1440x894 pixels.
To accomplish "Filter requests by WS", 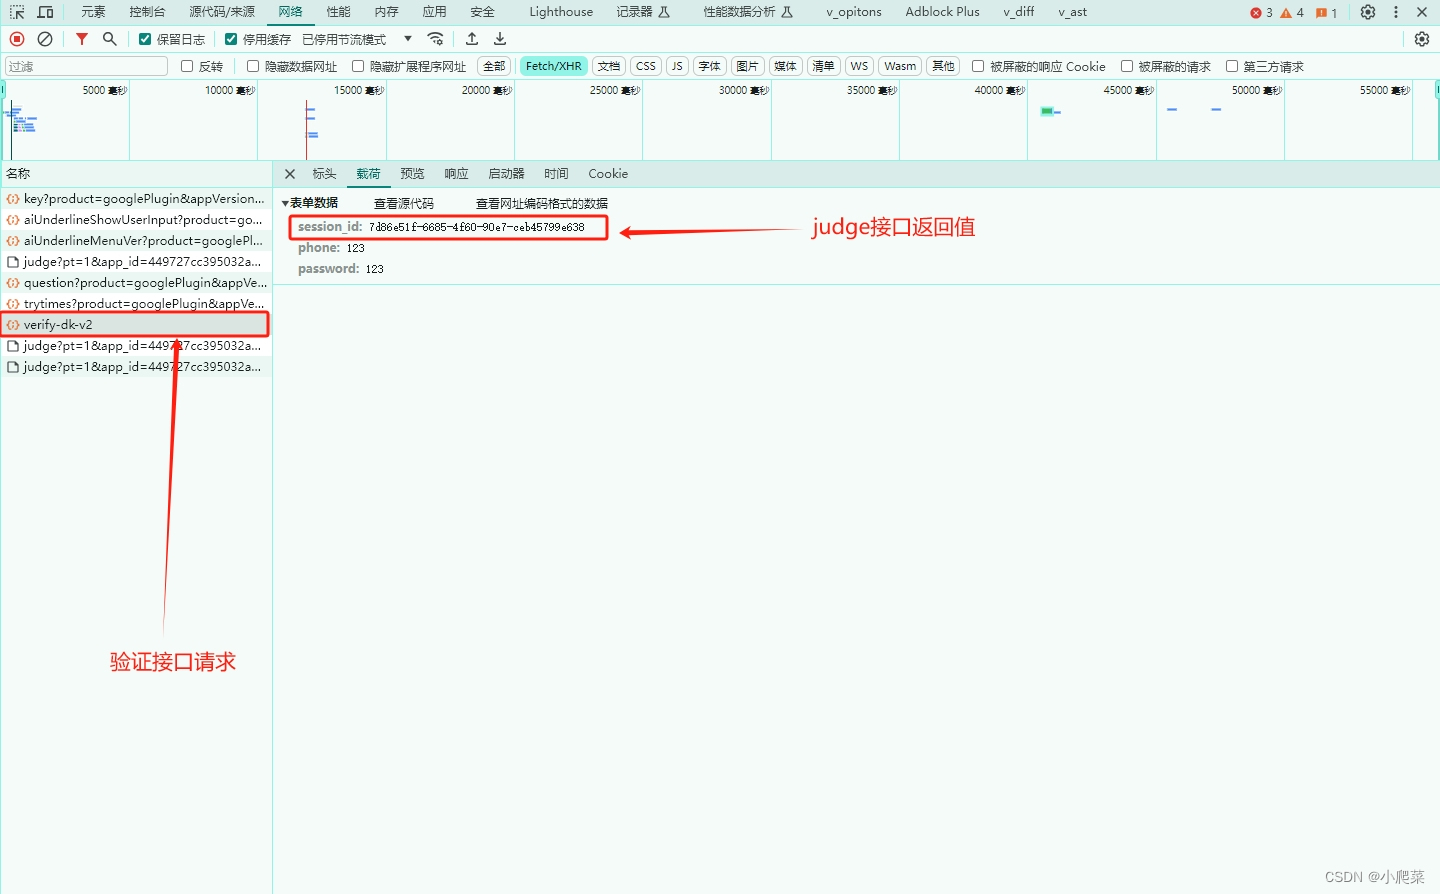I will point(859,66).
